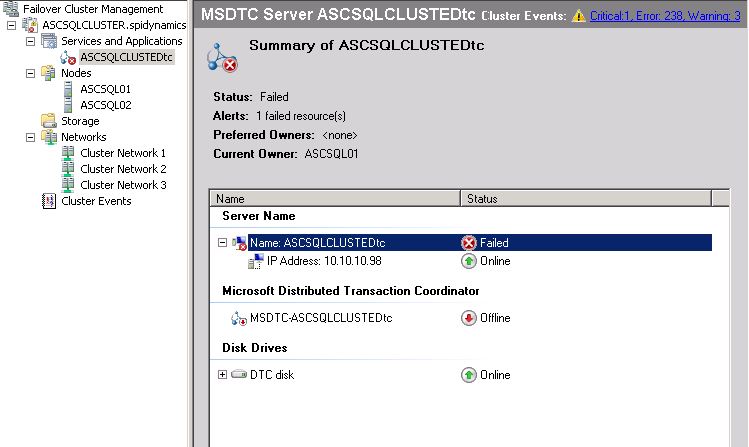Select Cluster Network 3 label

[x=123, y=184]
